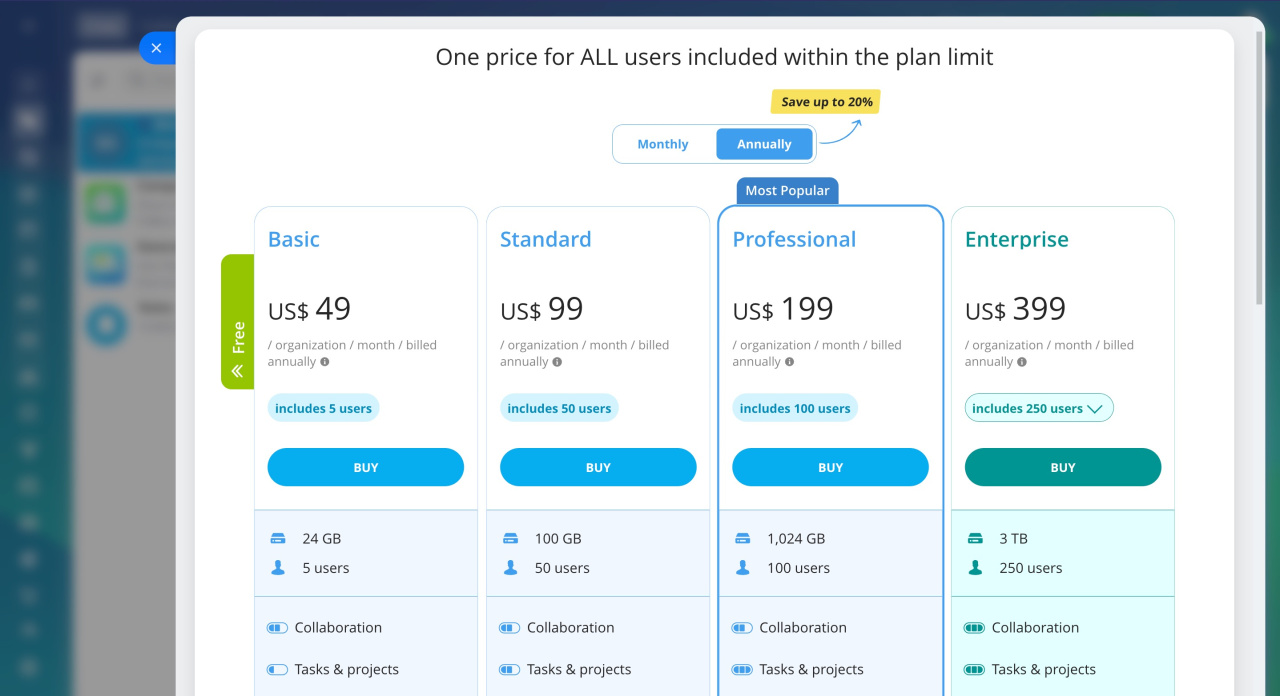Click info icon under Professional plan price
Screen dimensions: 1280x696
(790, 362)
